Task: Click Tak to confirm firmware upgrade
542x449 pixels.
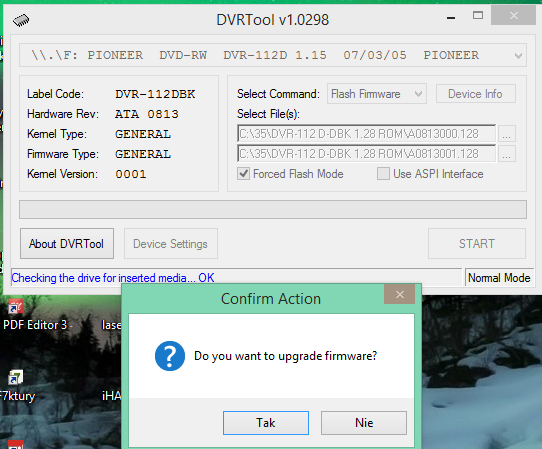Action: 266,423
